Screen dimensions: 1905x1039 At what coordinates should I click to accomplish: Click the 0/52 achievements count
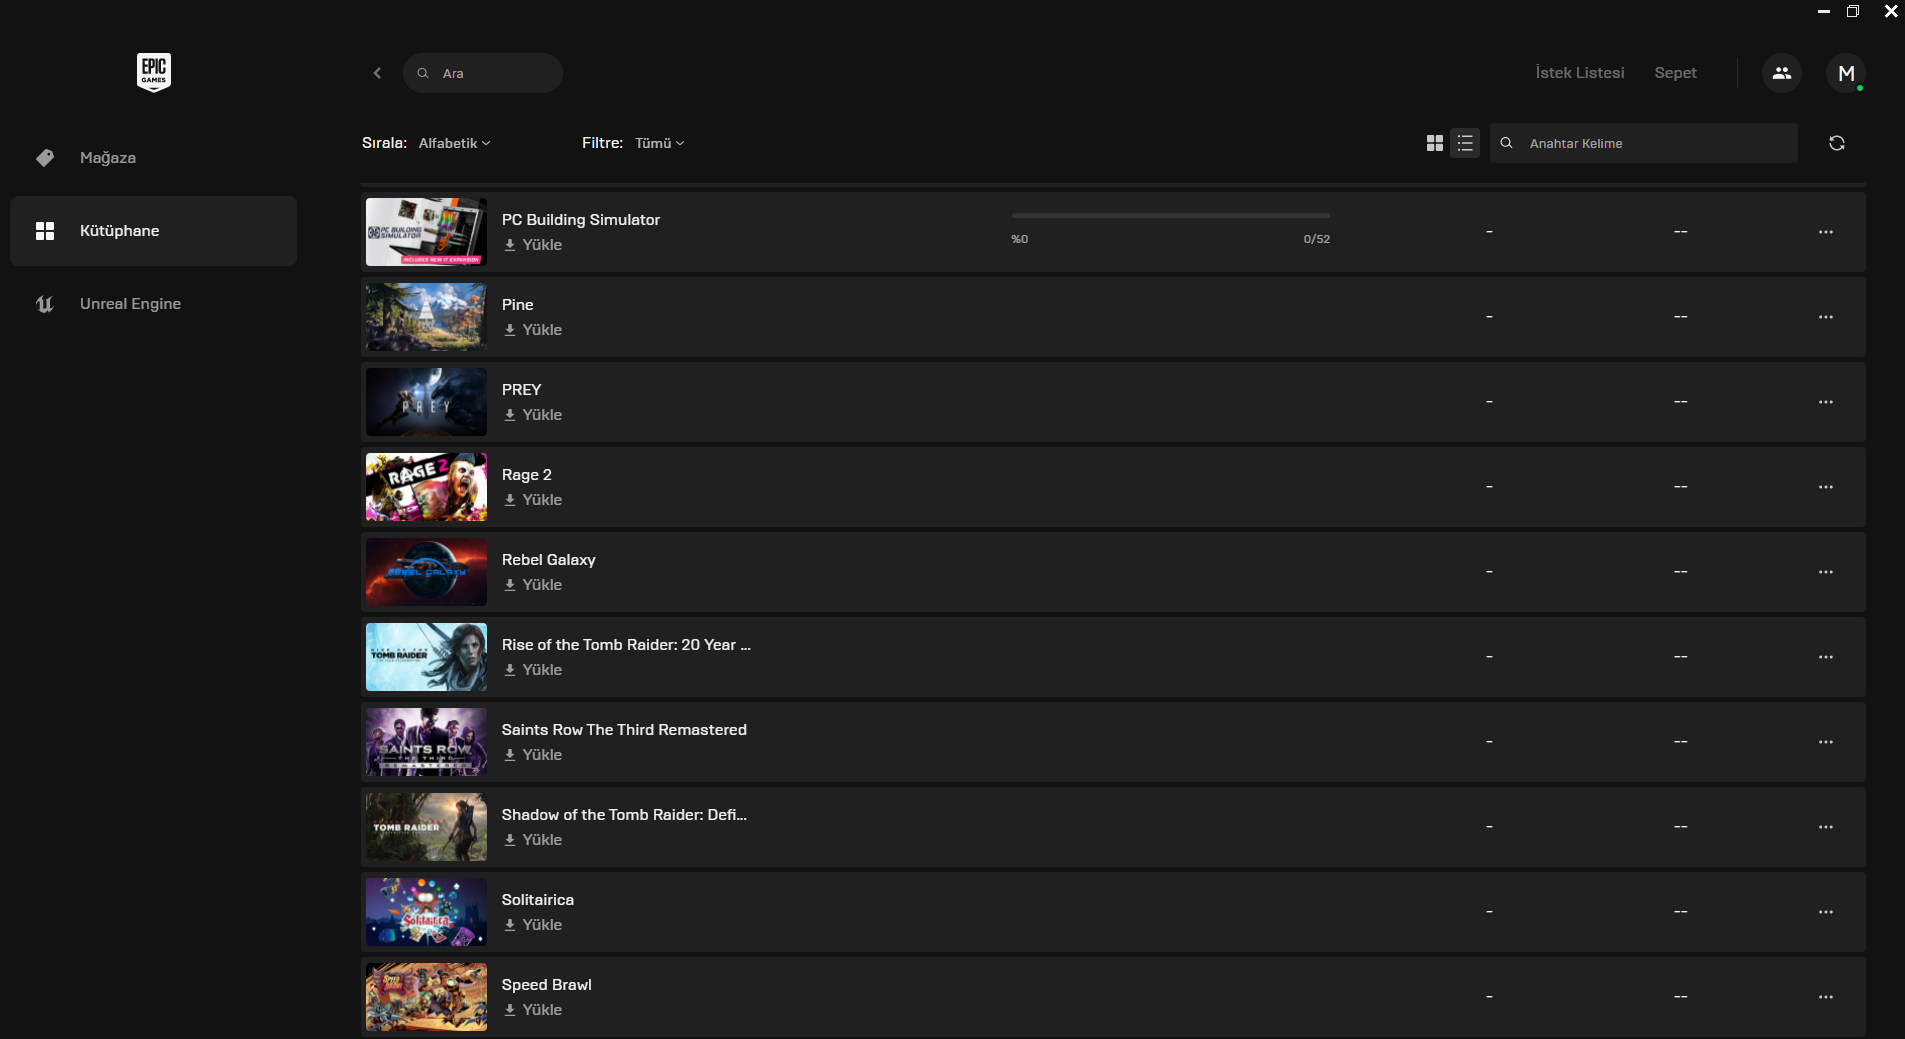click(x=1317, y=239)
